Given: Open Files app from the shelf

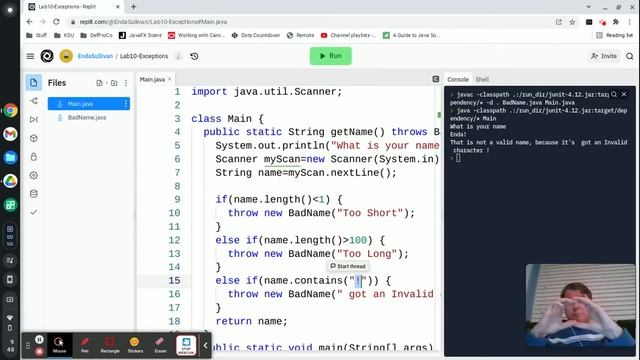Looking at the screenshot, I should (10, 157).
